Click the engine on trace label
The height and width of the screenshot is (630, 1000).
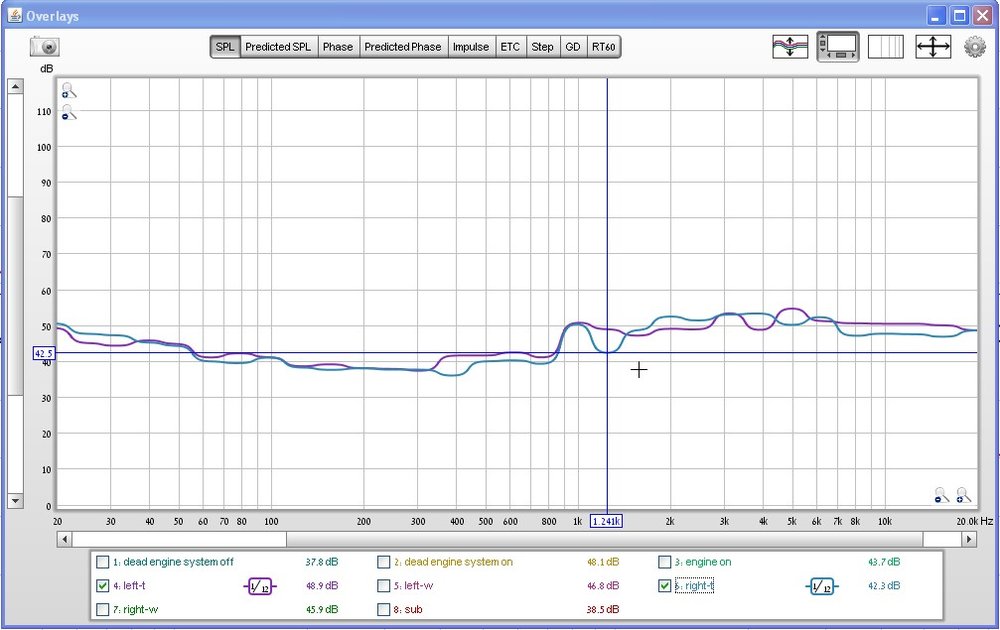[703, 562]
